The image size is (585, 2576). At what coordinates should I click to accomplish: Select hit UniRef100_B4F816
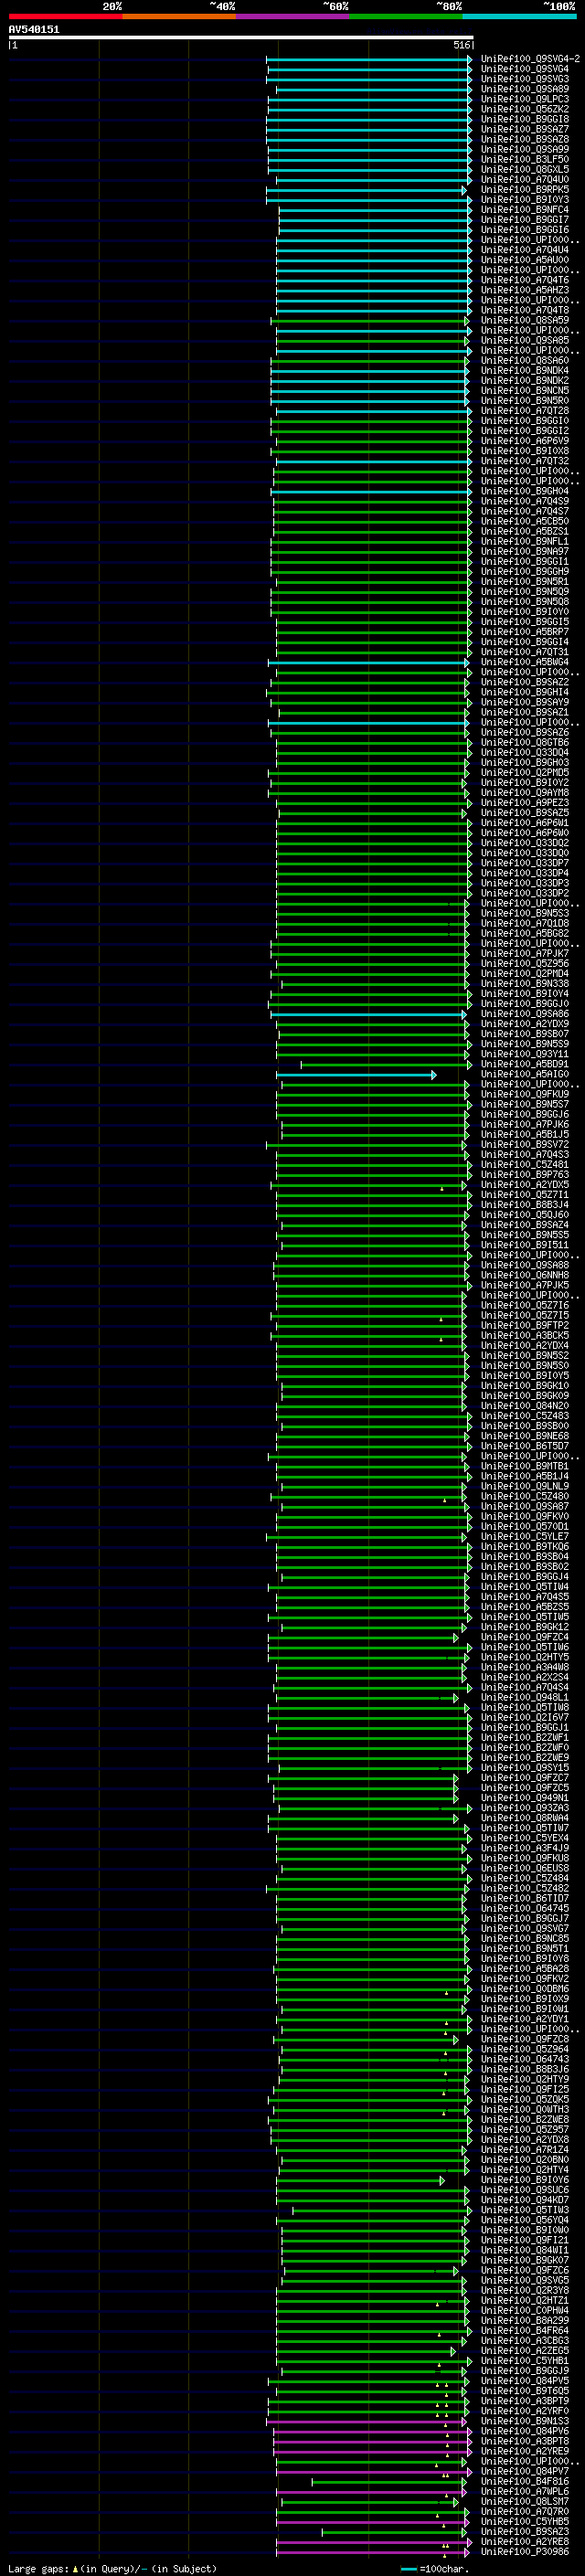[525, 2481]
